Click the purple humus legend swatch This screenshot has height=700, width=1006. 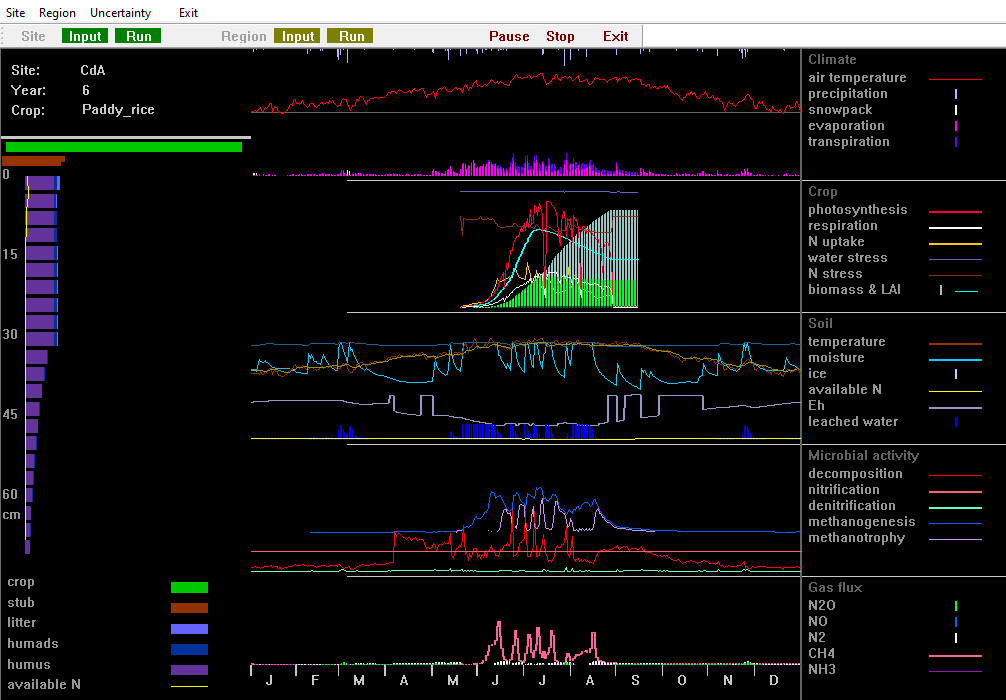click(x=189, y=670)
